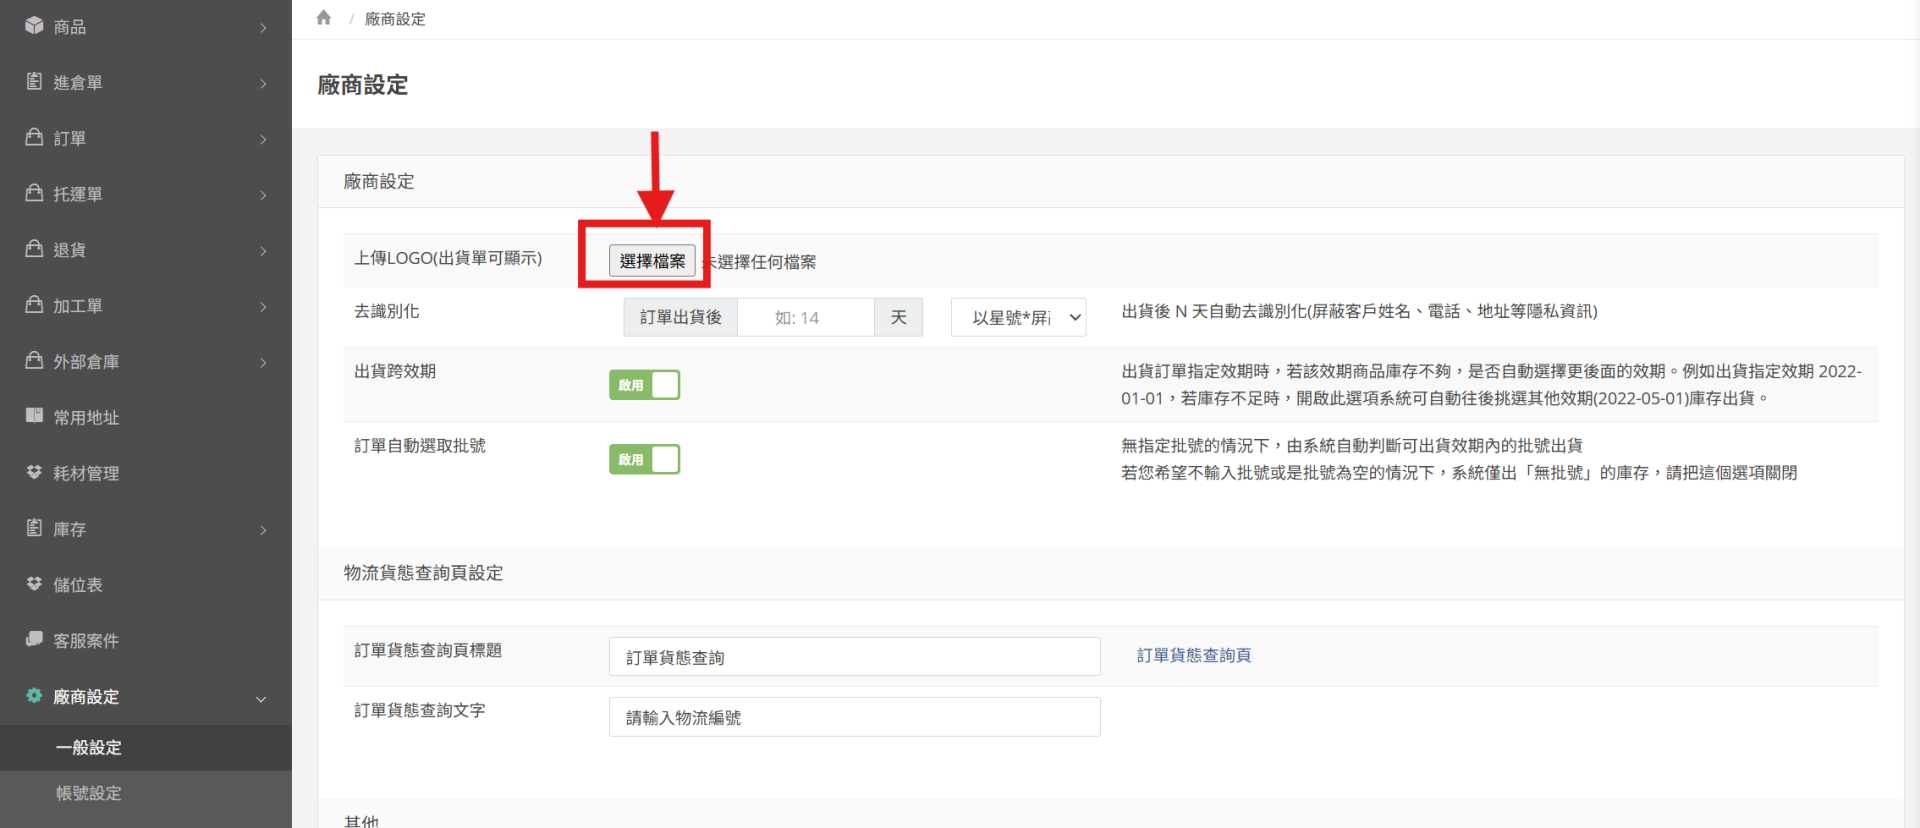Expand the 庫存 menu arrow
This screenshot has height=828, width=1920.
pos(263,530)
